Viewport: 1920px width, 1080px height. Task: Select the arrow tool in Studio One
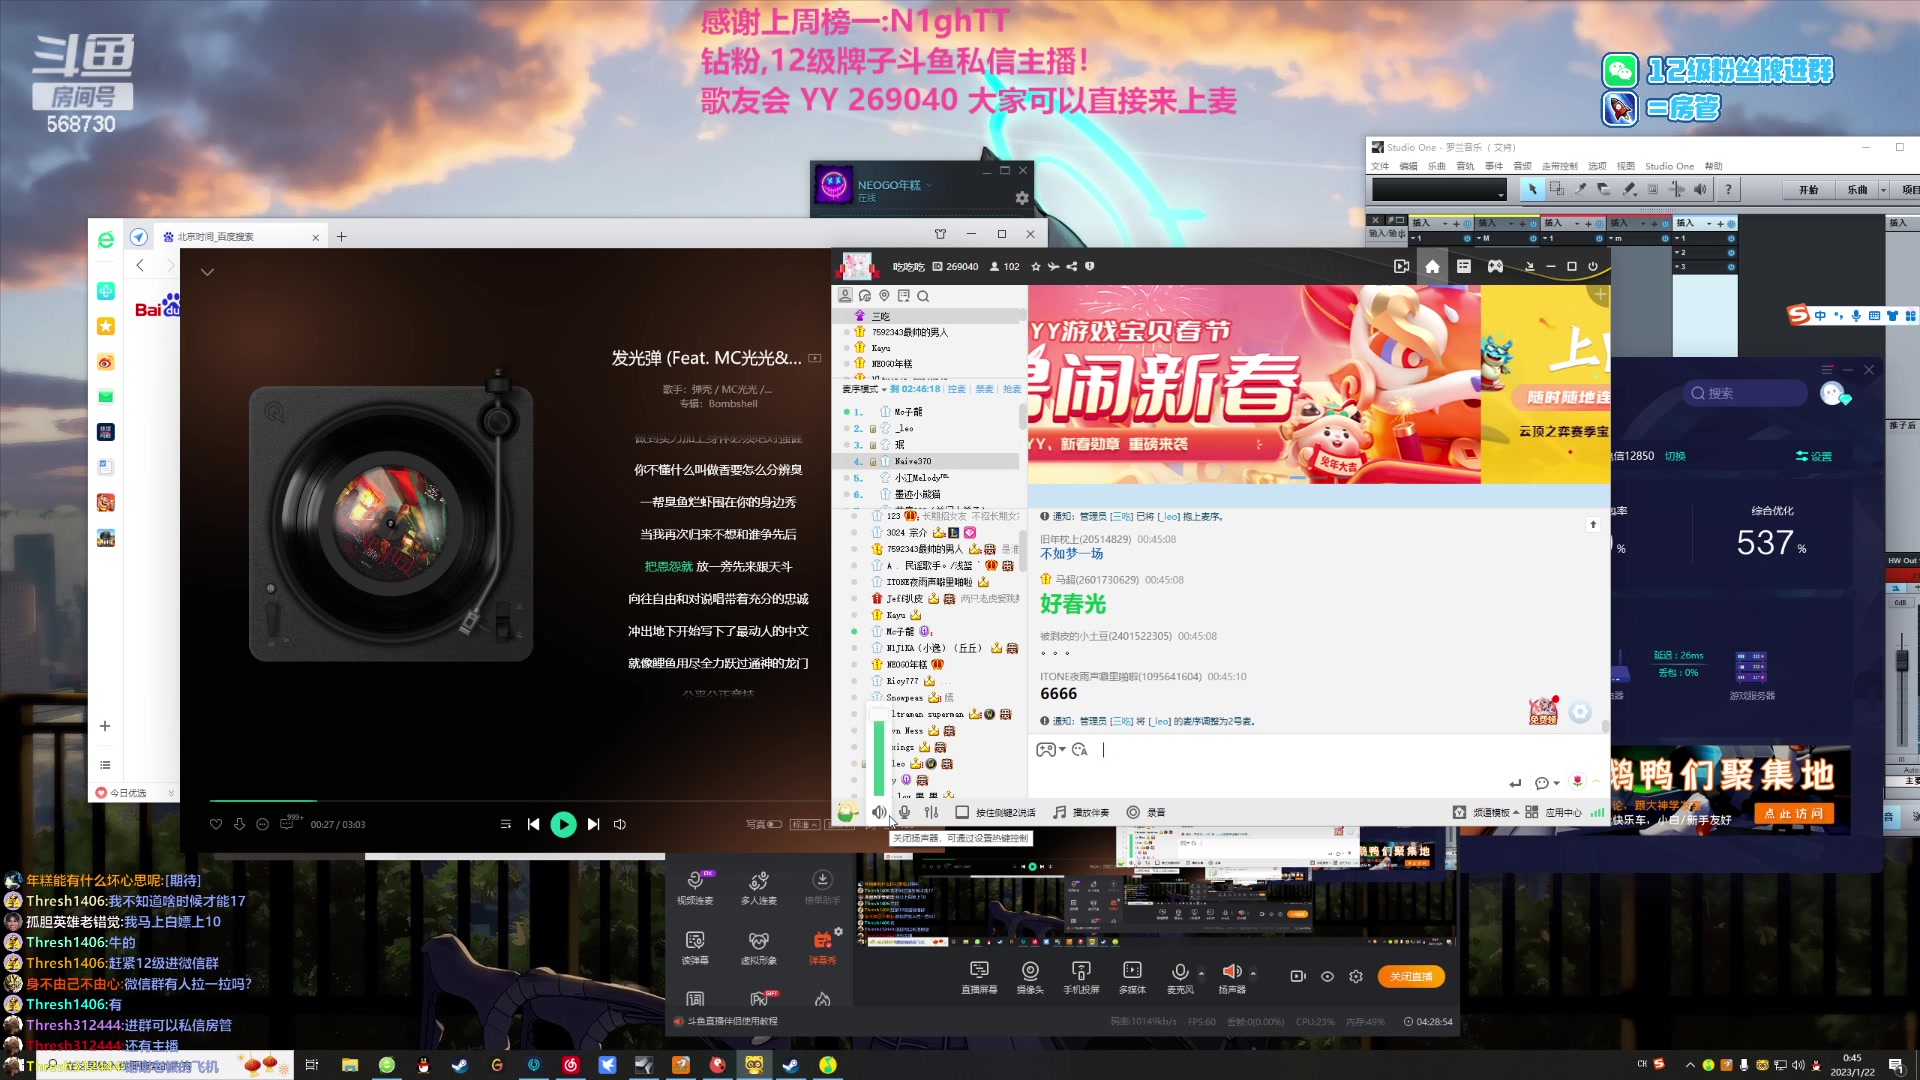[1532, 189]
